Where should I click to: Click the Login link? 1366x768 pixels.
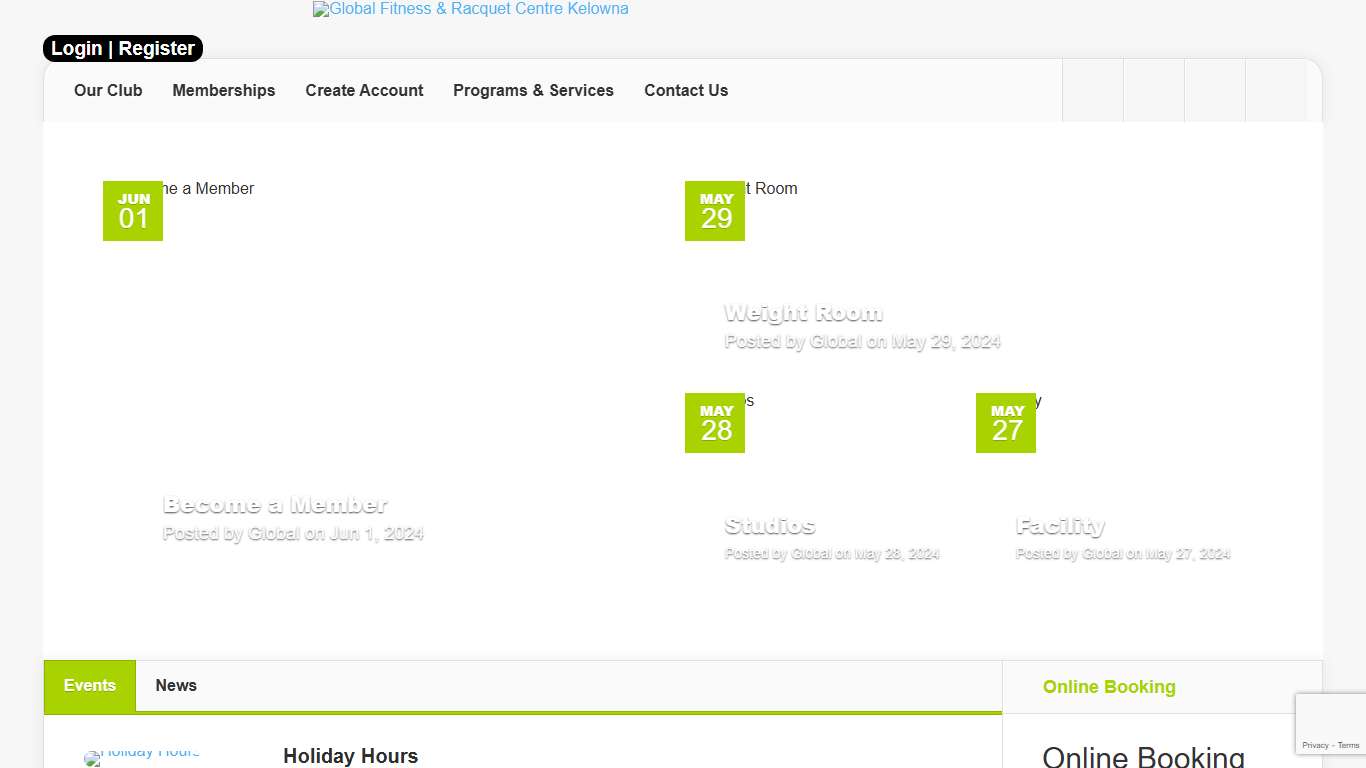point(77,48)
